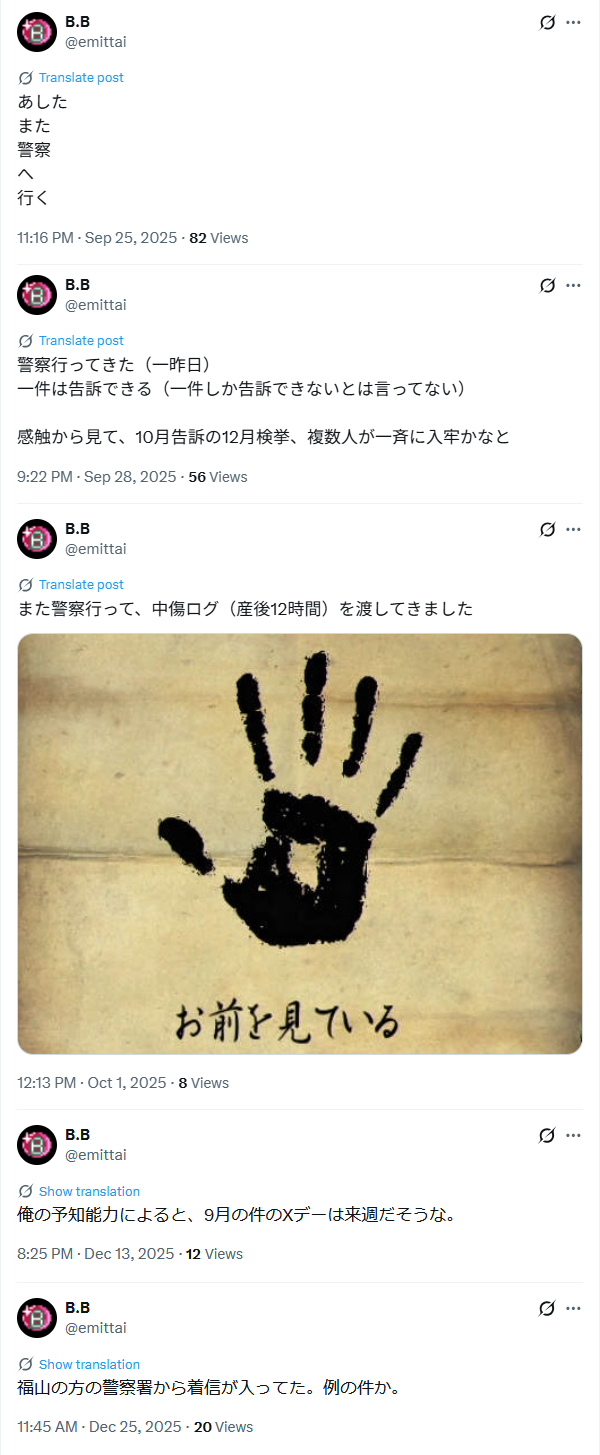
Task: Open timestamp 11:16 PM · Sep 25, 2025
Action: pyautogui.click(x=97, y=238)
